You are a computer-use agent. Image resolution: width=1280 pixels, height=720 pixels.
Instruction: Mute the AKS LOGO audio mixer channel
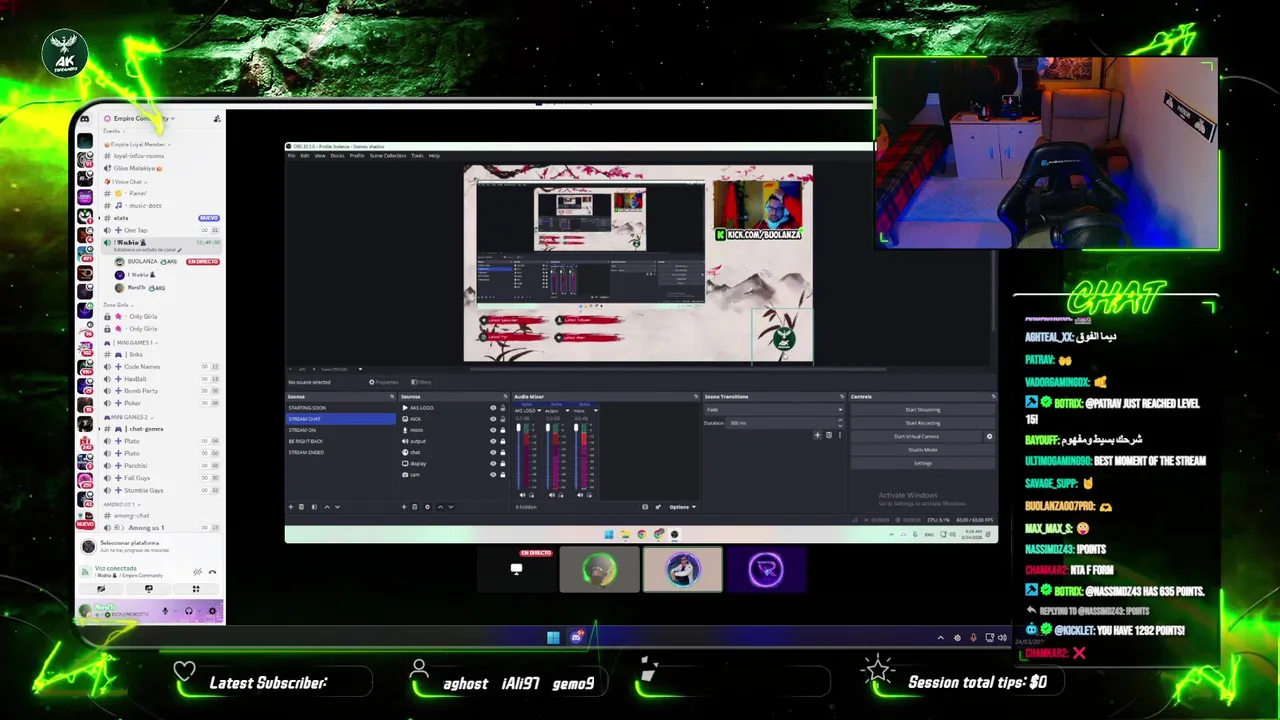(522, 495)
